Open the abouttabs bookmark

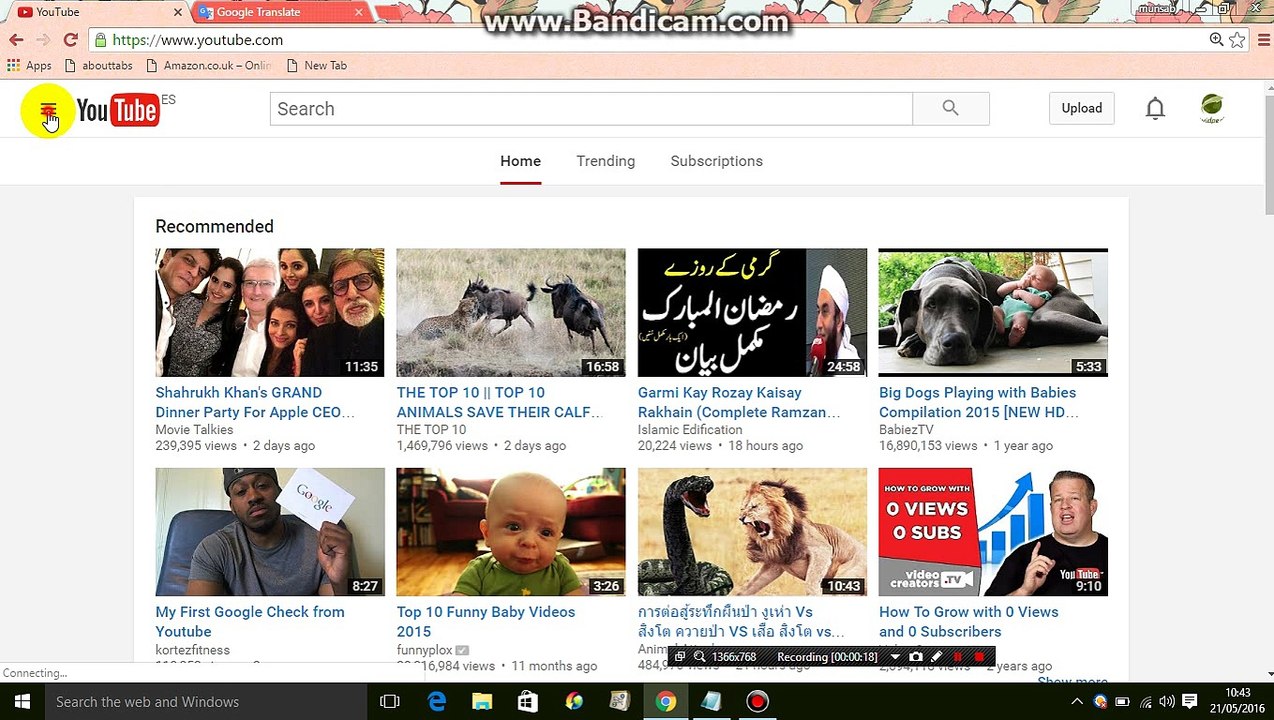point(98,65)
